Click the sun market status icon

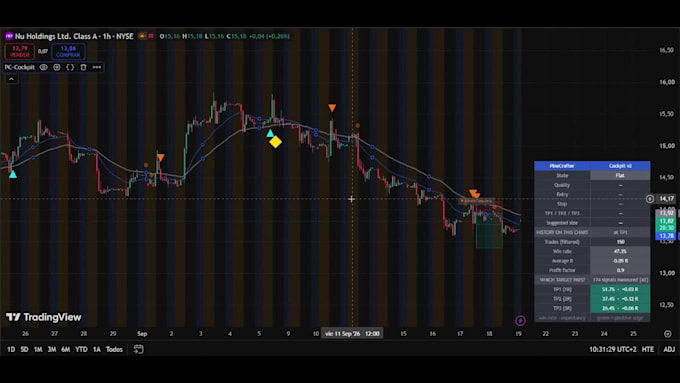click(x=142, y=36)
